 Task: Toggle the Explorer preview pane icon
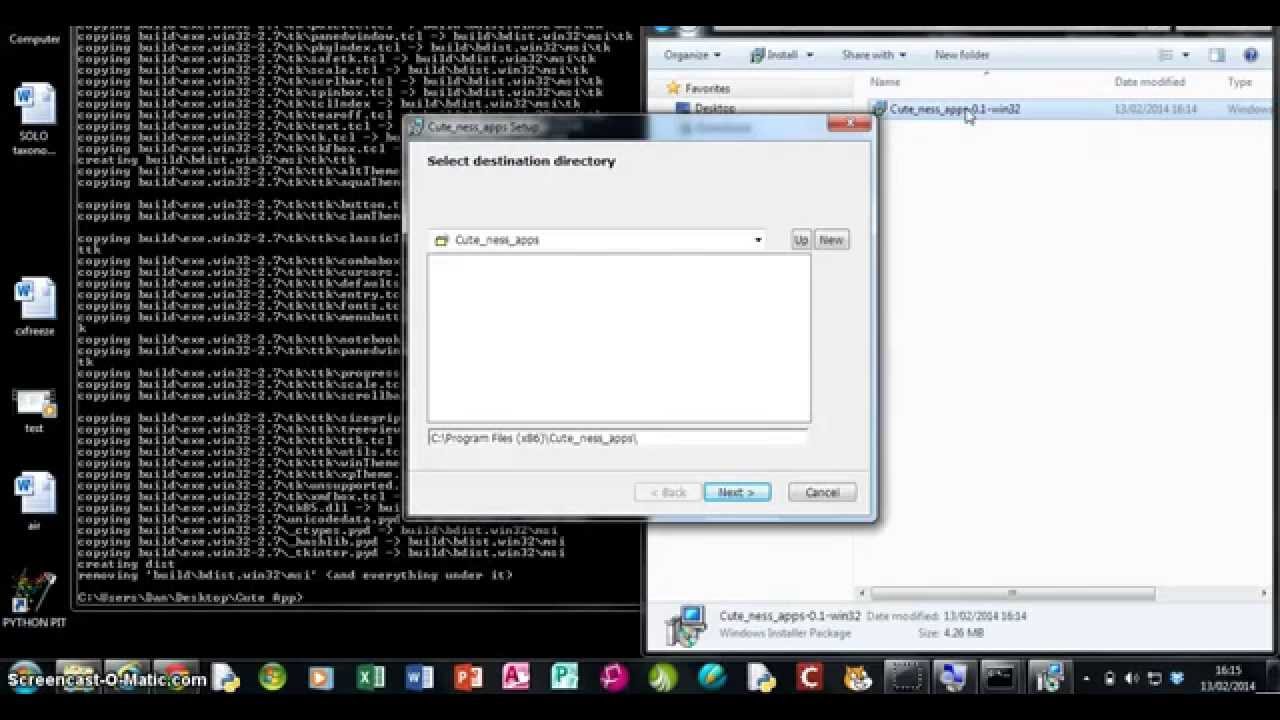coord(1217,55)
